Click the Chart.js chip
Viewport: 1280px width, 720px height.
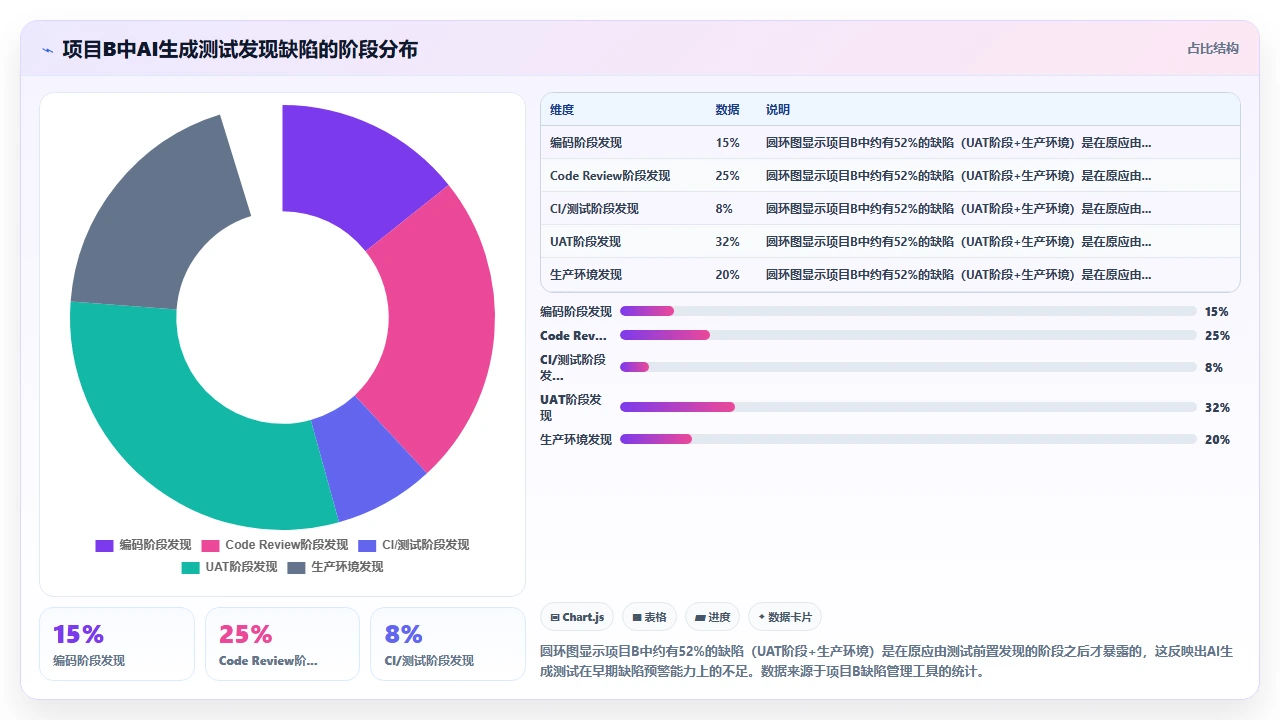[577, 617]
